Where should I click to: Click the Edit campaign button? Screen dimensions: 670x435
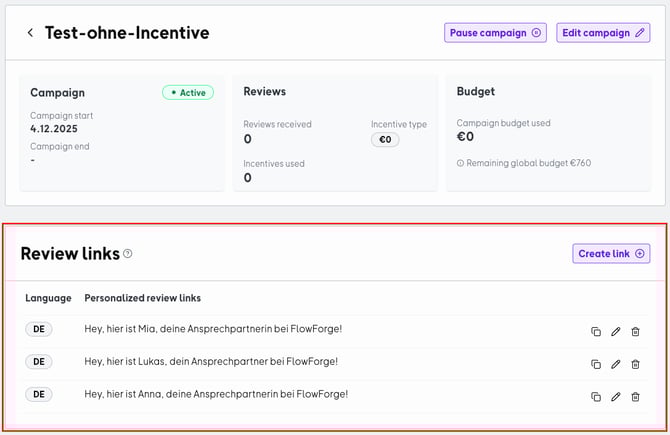(x=603, y=33)
